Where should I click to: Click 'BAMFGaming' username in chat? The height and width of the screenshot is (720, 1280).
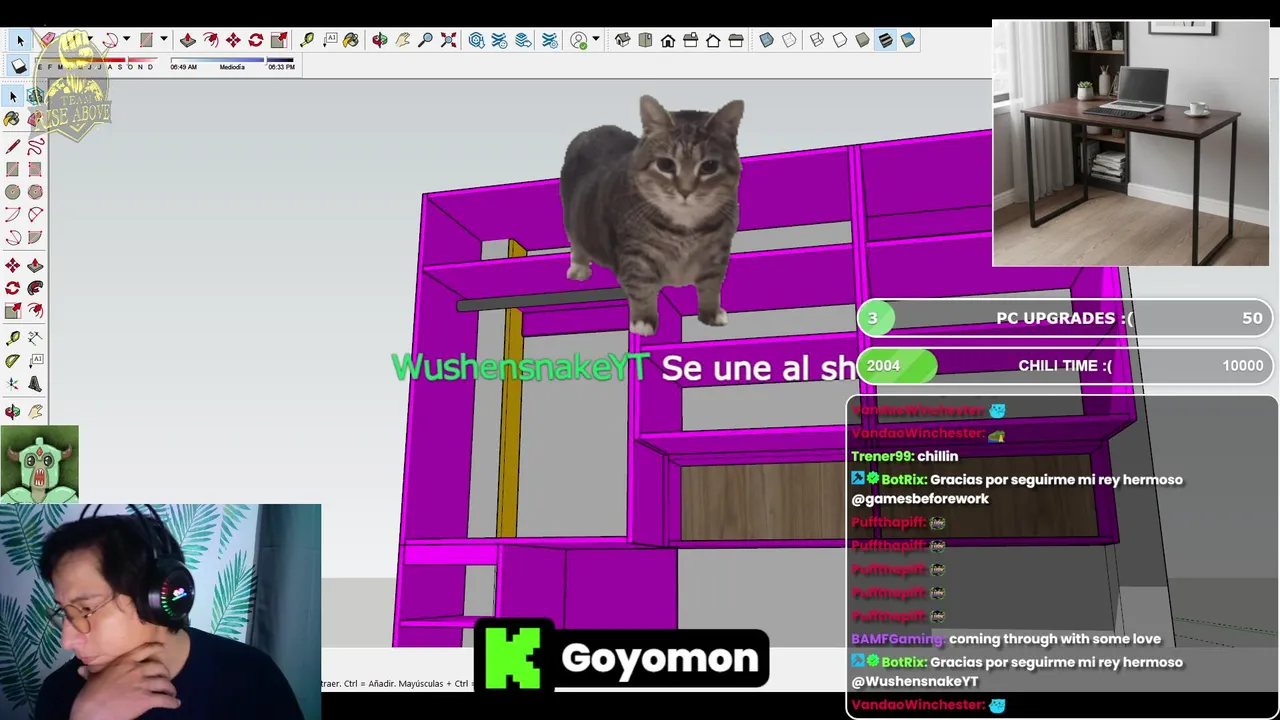[897, 639]
